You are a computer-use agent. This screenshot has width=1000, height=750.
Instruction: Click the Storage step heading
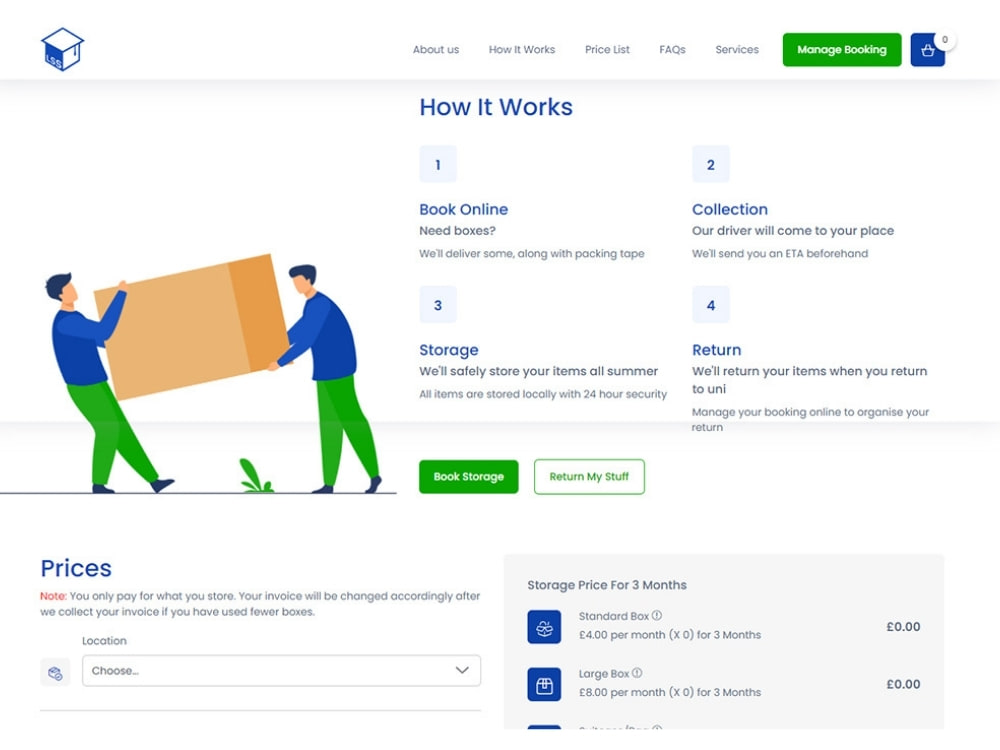(449, 350)
